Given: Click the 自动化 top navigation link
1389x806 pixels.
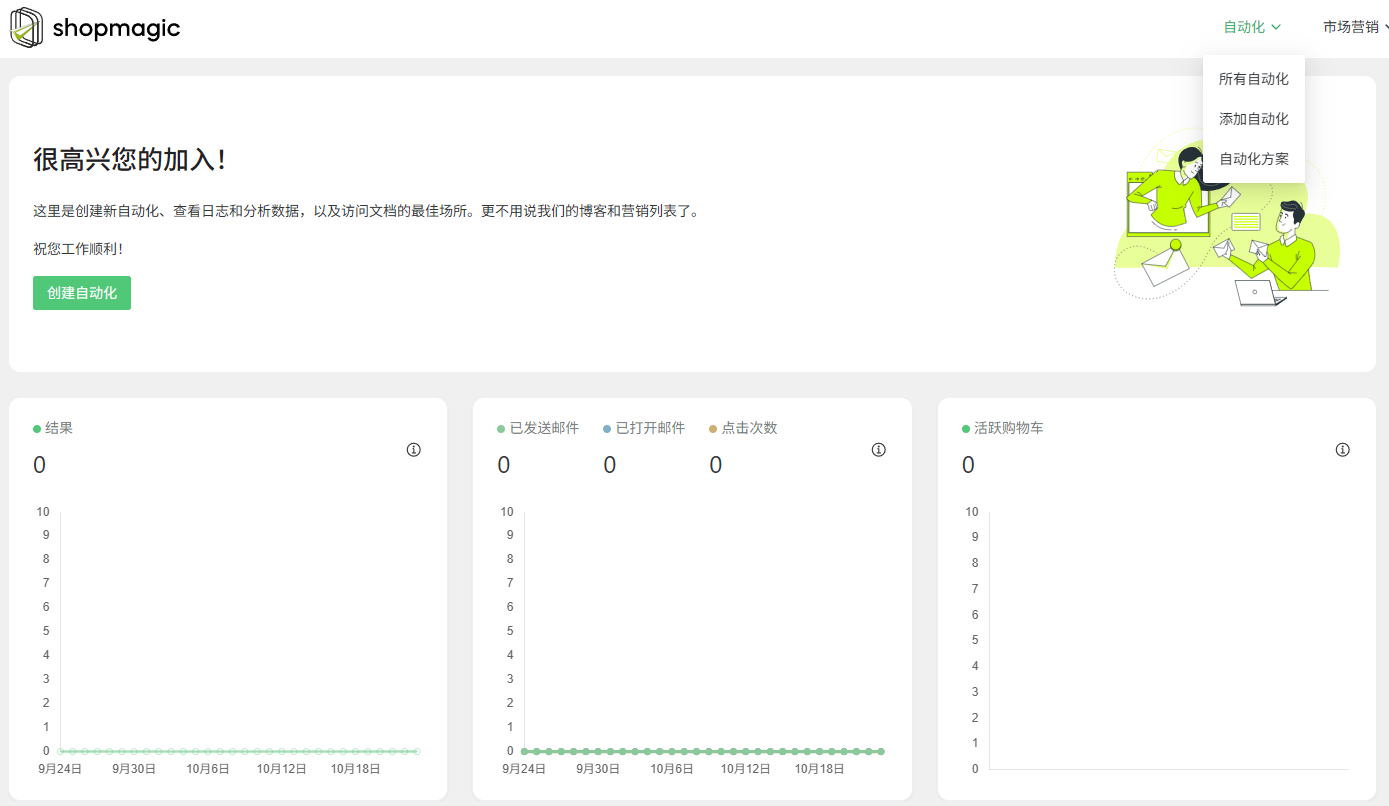Looking at the screenshot, I should coord(1246,27).
